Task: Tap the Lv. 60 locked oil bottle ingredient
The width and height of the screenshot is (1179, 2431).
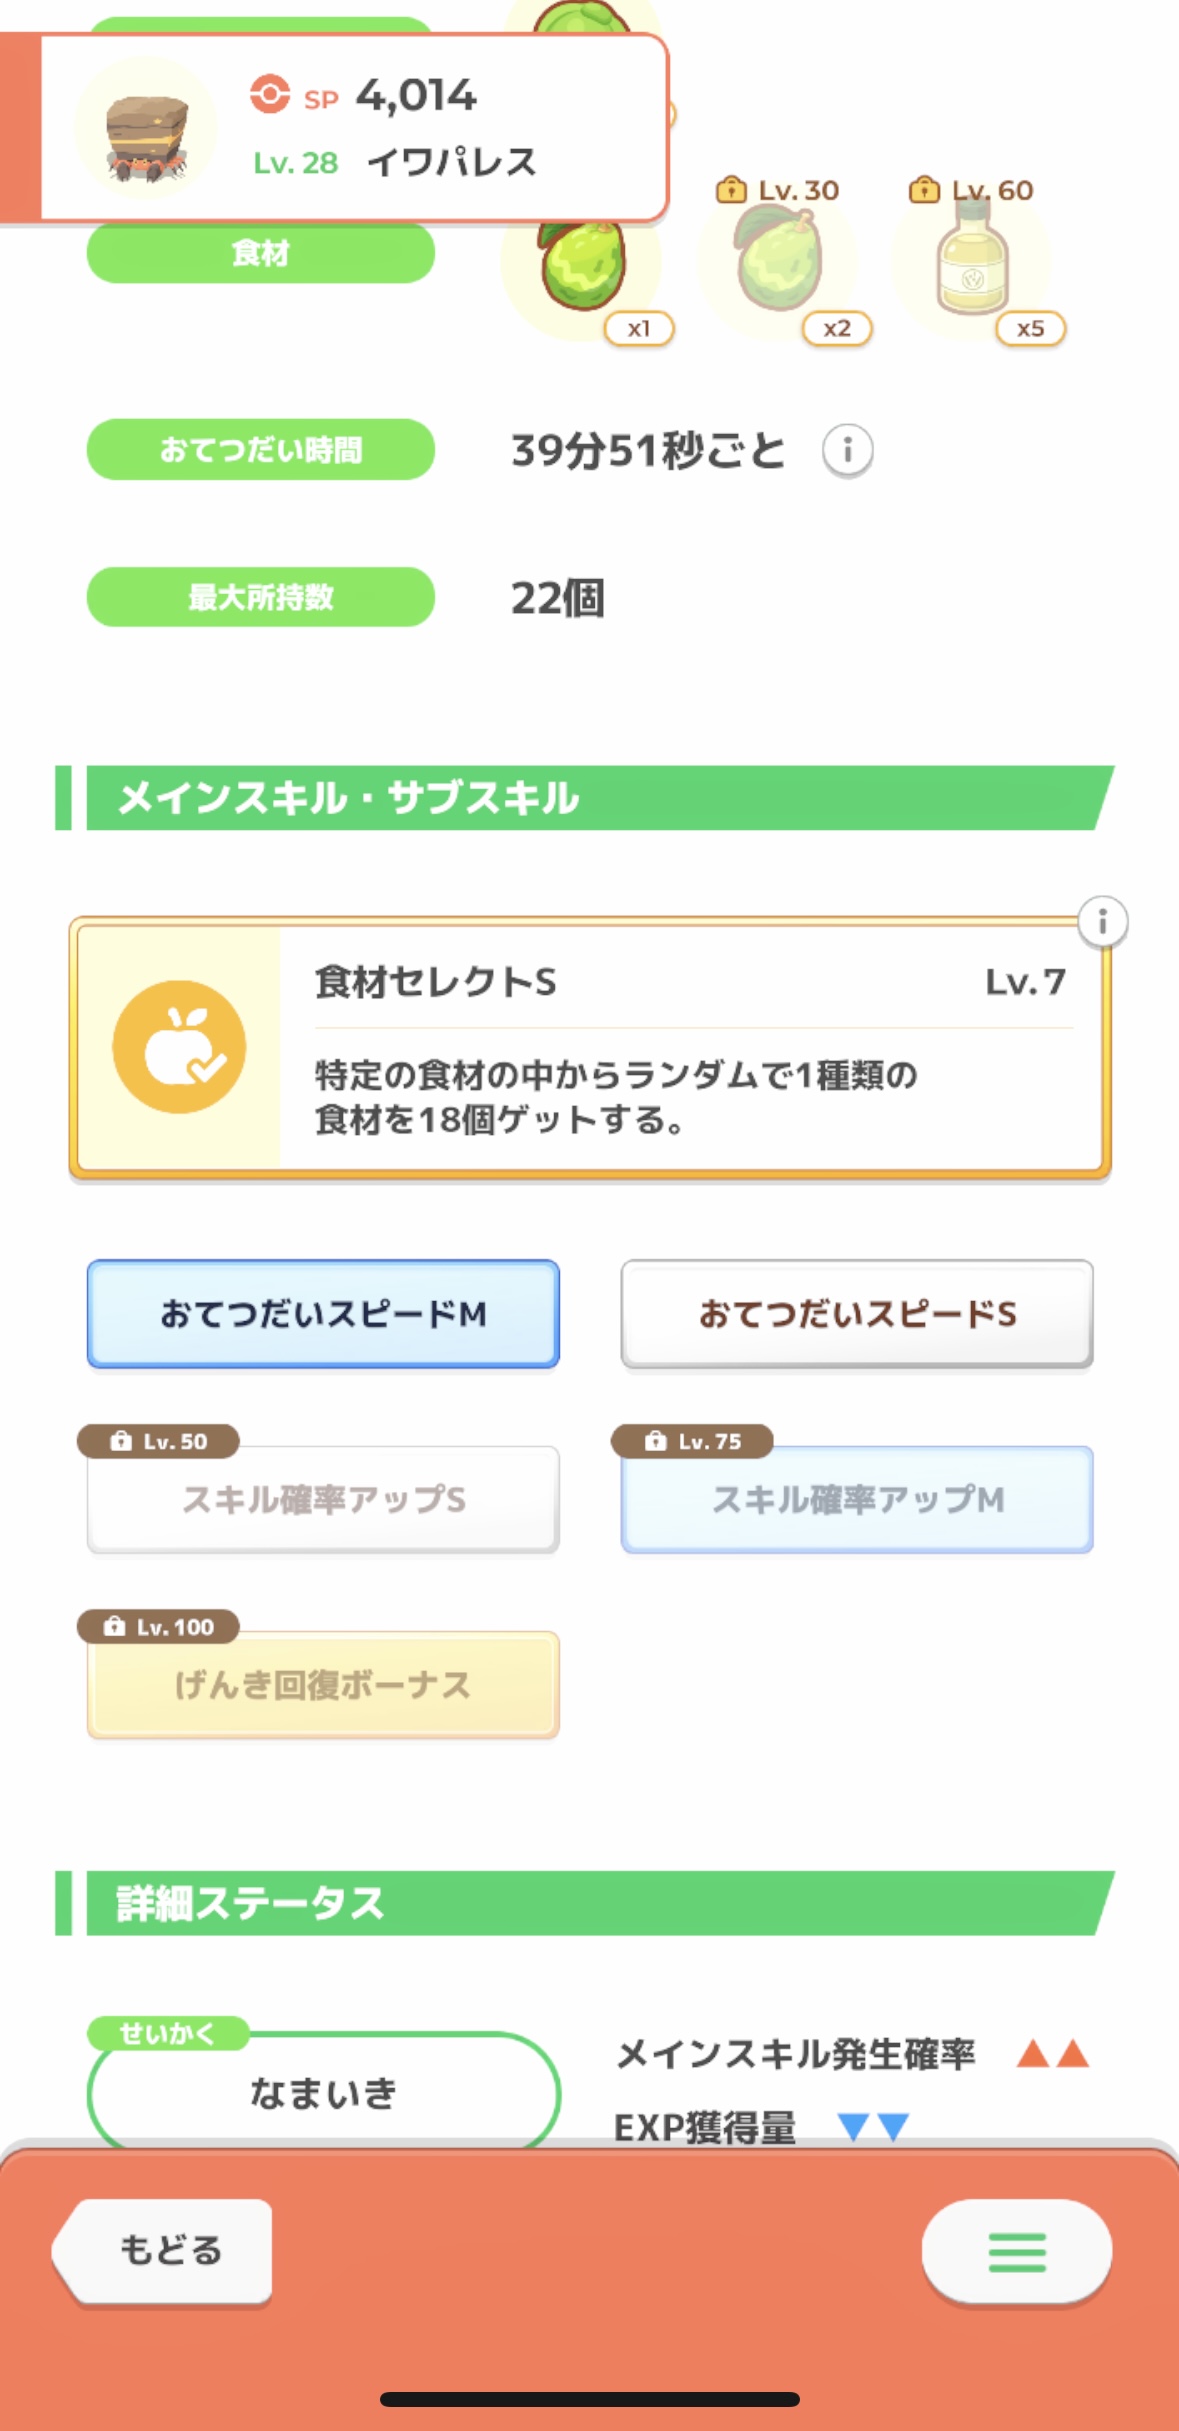Action: point(972,263)
